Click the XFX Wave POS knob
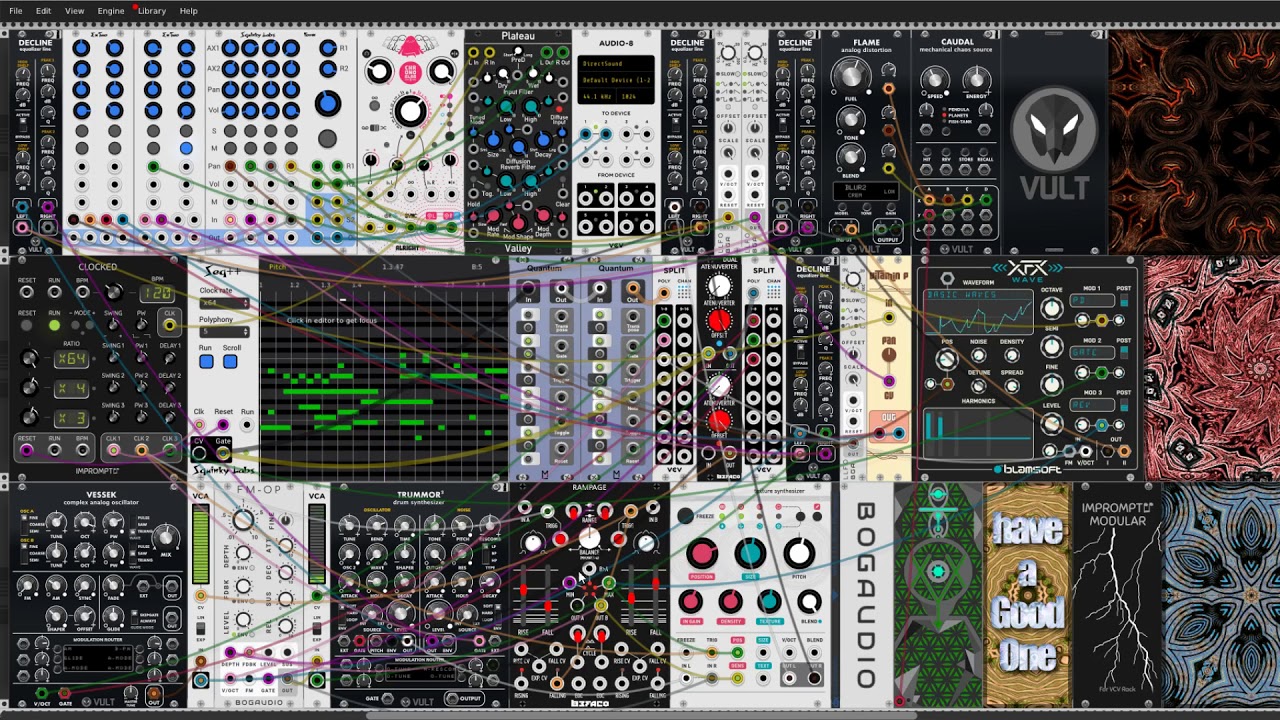This screenshot has height=720, width=1280. coord(946,359)
